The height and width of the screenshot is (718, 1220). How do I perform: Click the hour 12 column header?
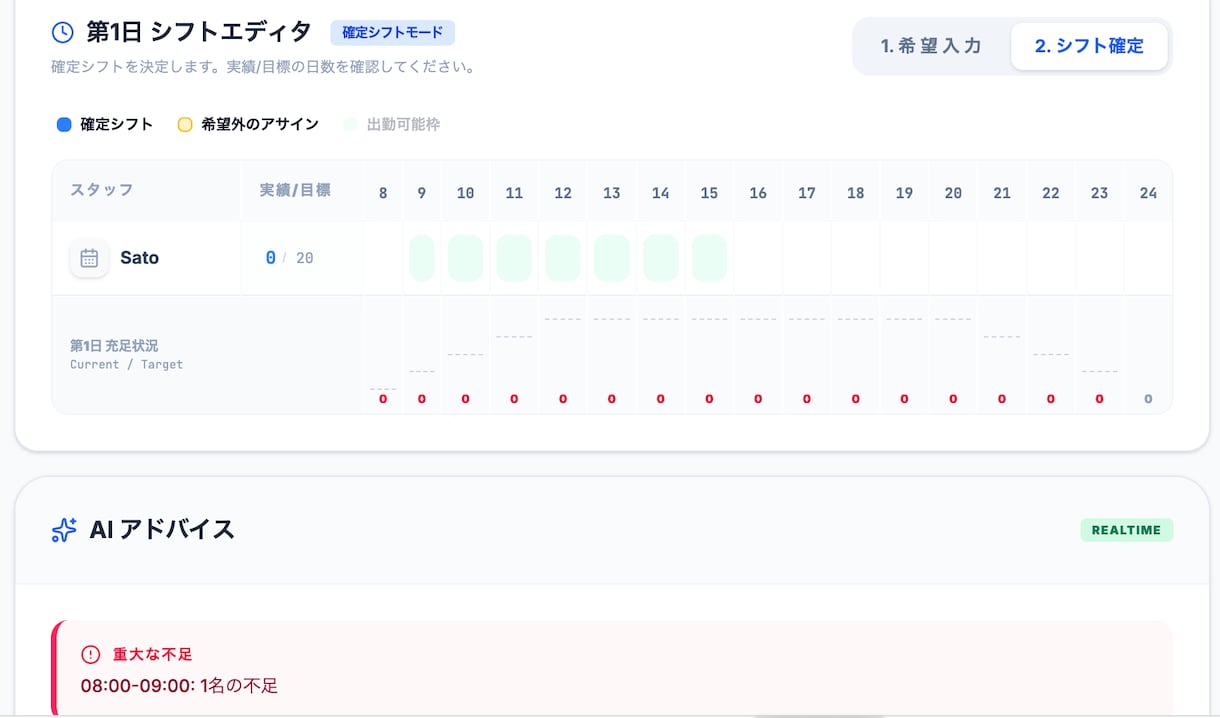tap(563, 193)
